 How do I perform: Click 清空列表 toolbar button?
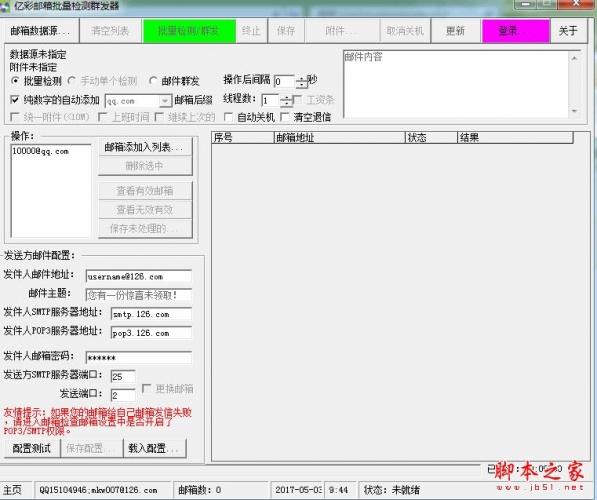110,31
